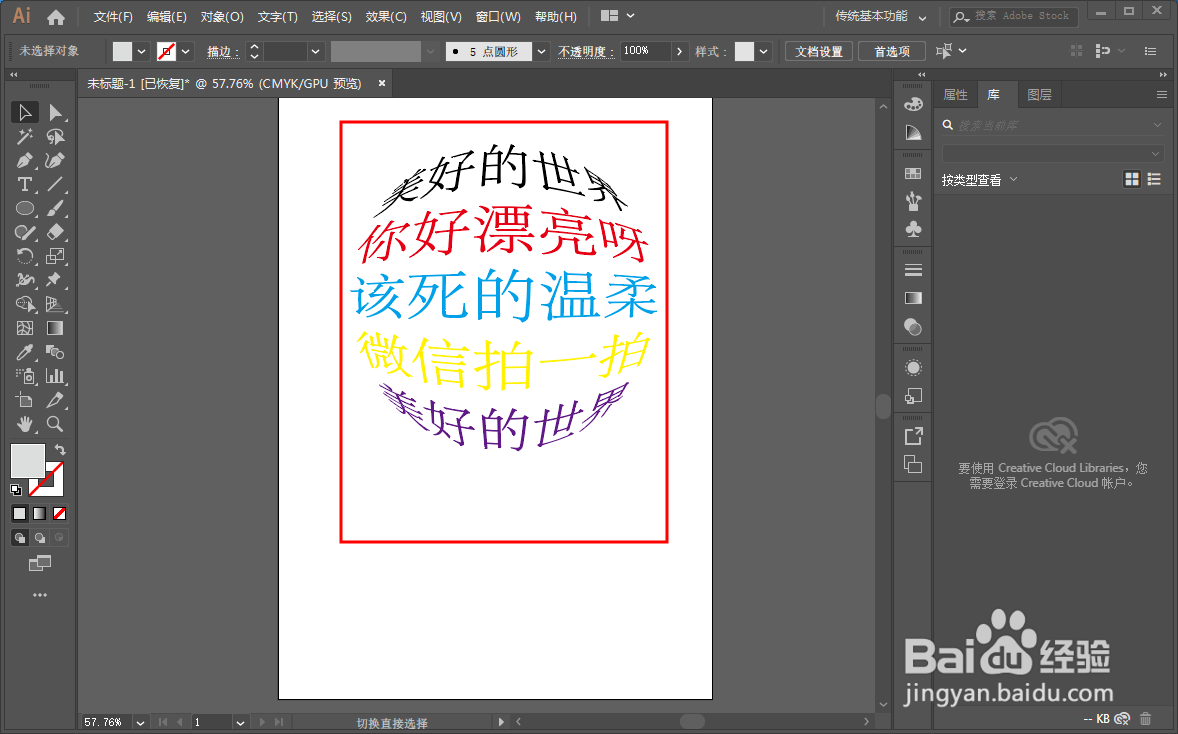Select the Shape Builder tool
Image resolution: width=1178 pixels, height=734 pixels.
(25, 304)
